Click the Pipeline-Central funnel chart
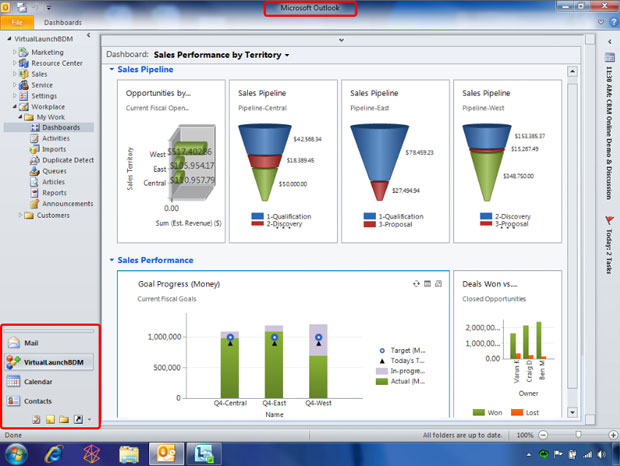Viewport: 620px width, 466px height. [283, 161]
